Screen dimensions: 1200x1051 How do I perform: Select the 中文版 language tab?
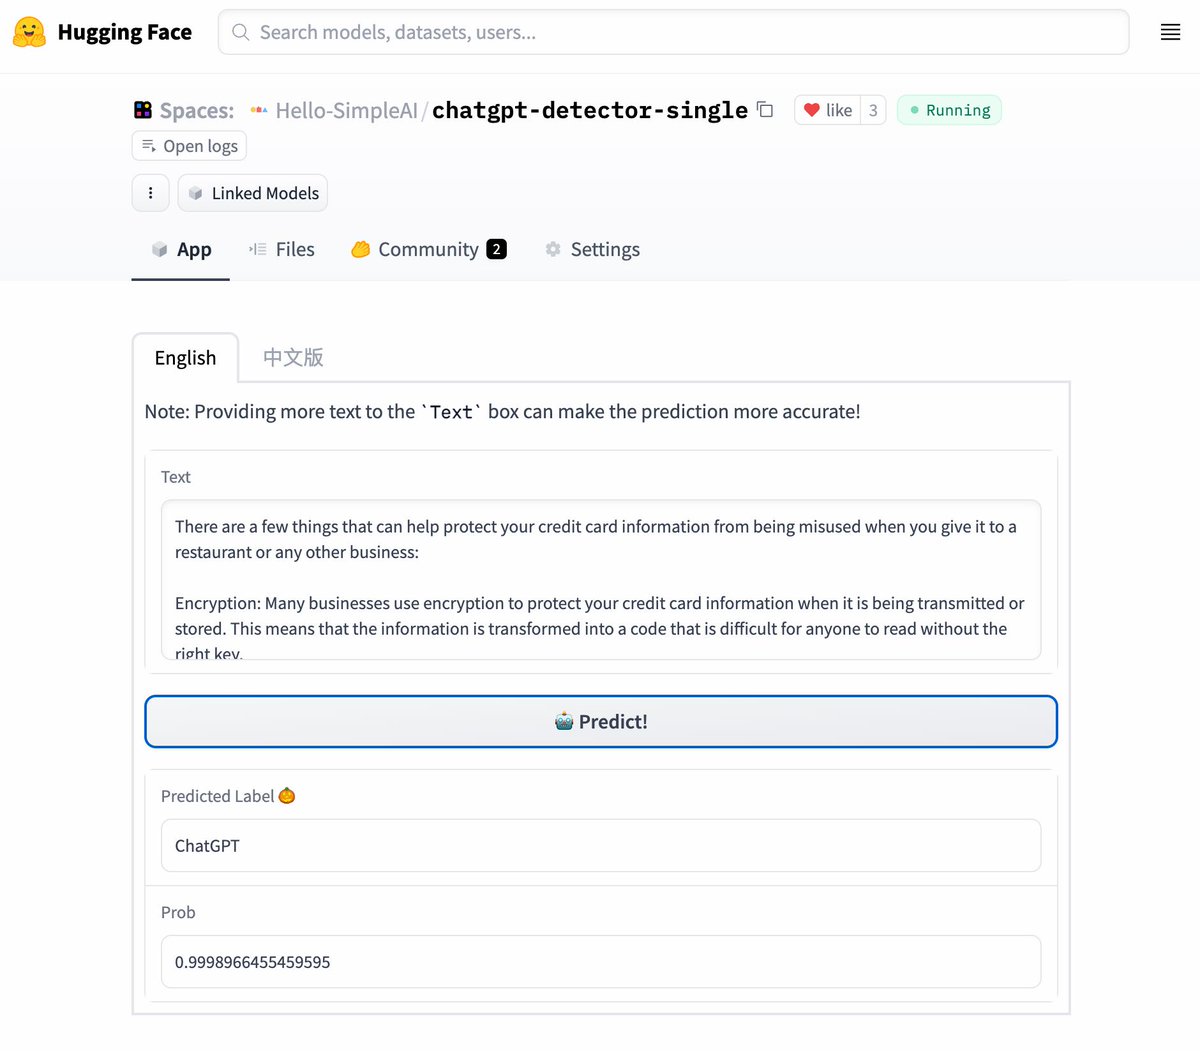coord(293,357)
